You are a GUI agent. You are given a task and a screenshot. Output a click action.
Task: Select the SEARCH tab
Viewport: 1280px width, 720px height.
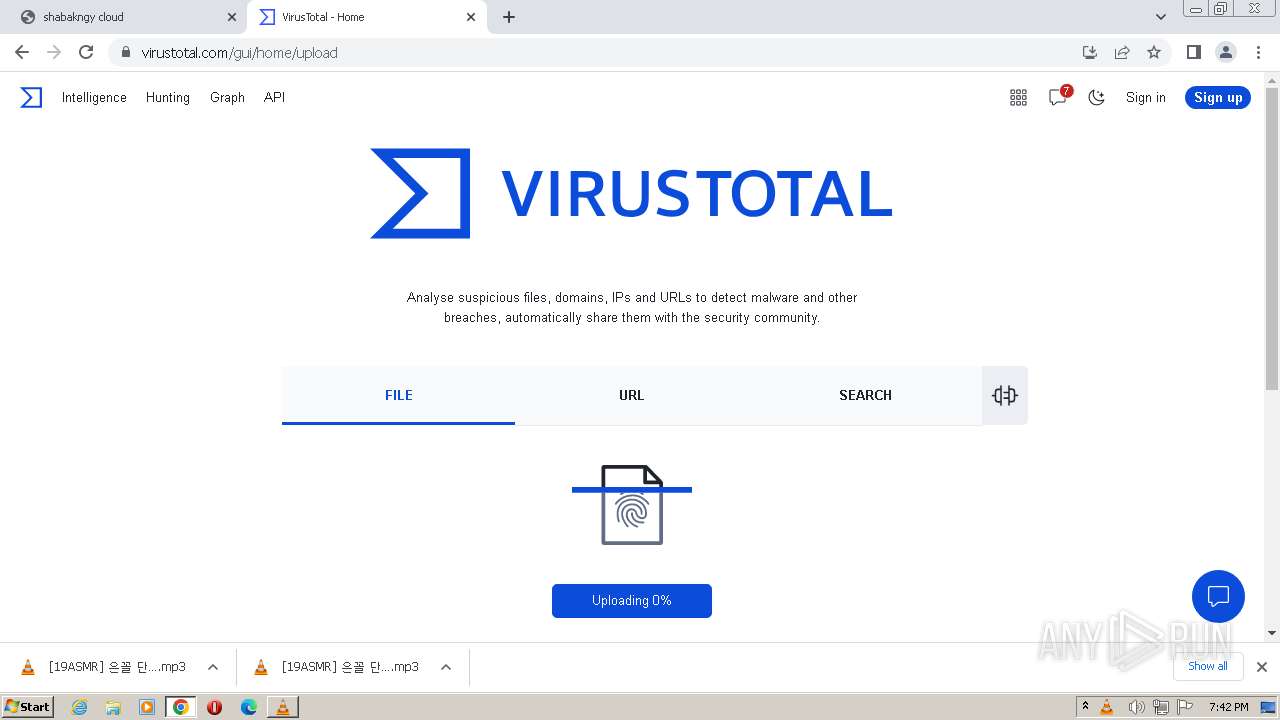click(x=865, y=395)
